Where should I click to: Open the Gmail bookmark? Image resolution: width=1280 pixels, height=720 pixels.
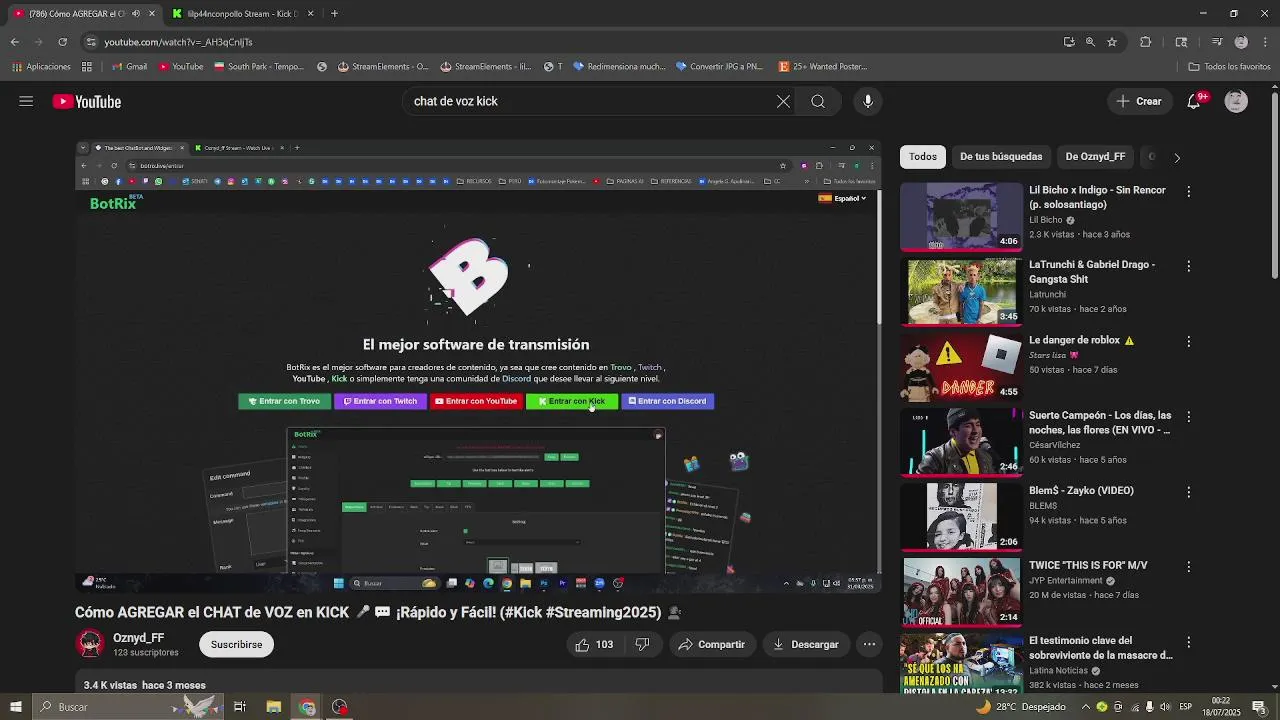point(129,67)
